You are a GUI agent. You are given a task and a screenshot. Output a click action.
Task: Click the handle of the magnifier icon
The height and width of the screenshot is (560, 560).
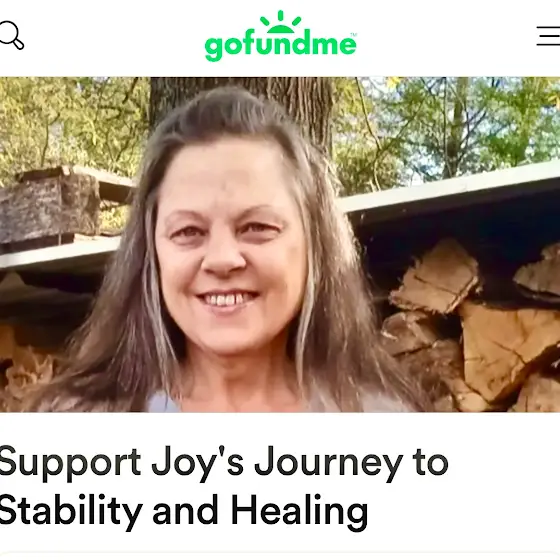pos(18,44)
